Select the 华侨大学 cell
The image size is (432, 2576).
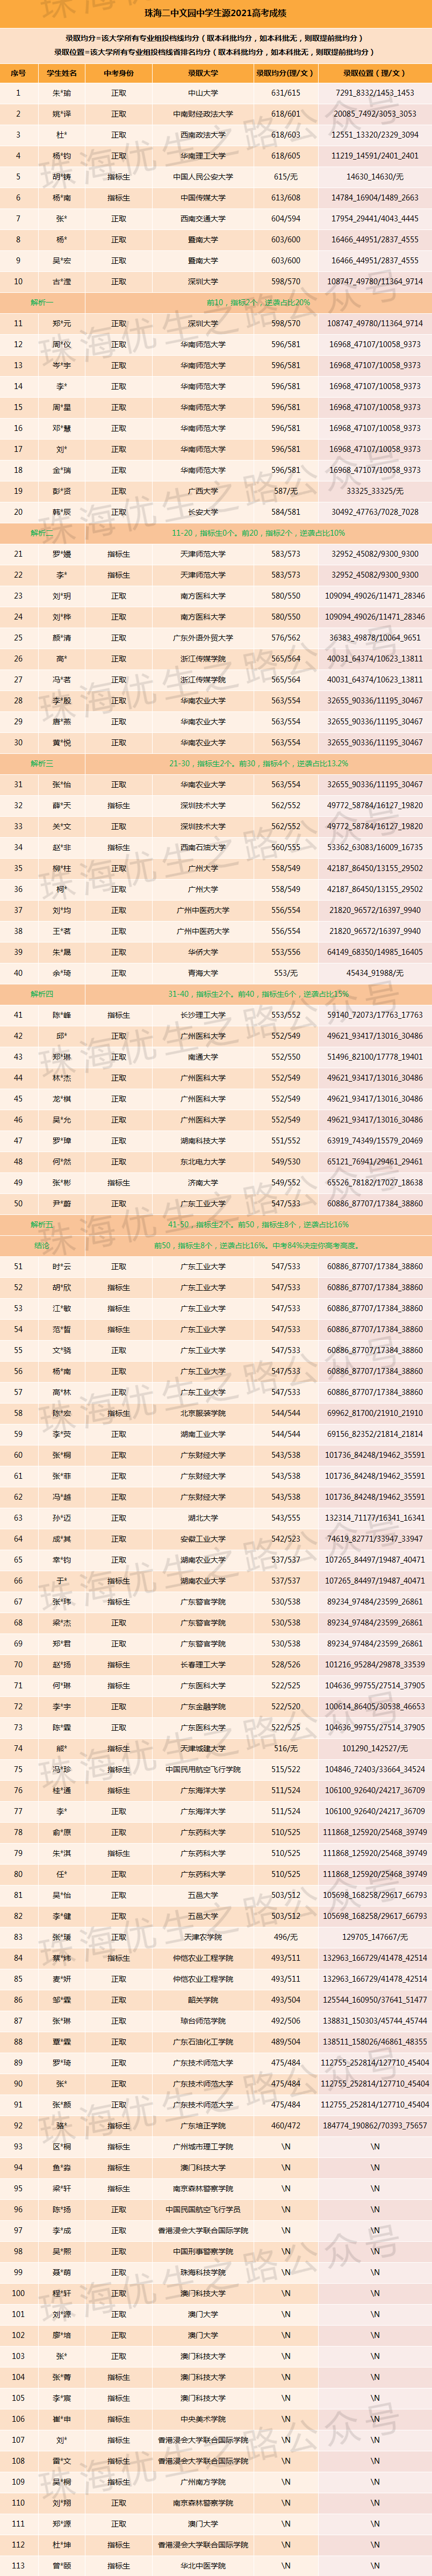pos(203,952)
